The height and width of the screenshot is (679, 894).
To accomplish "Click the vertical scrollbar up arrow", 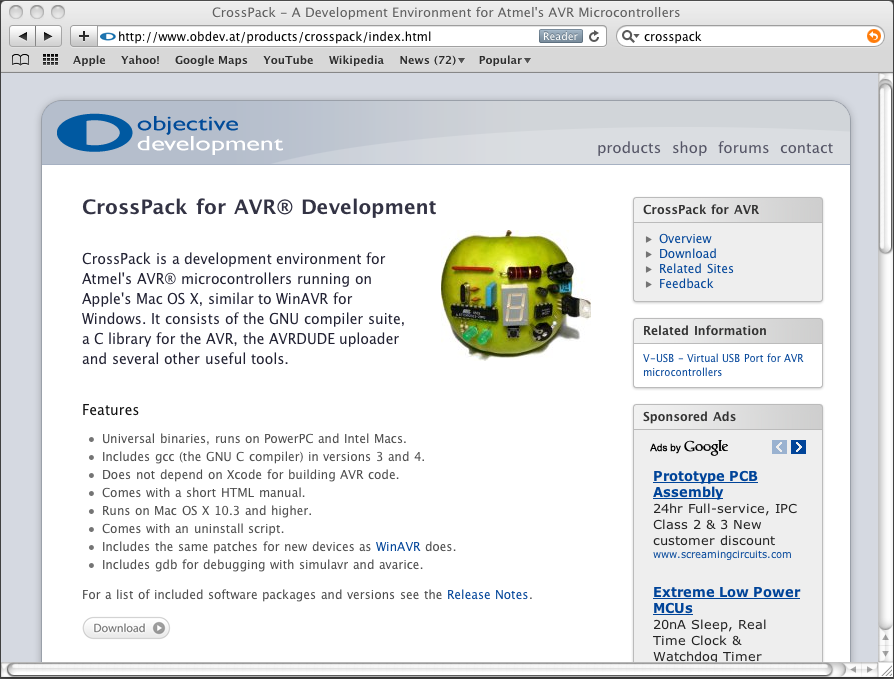I will [885, 638].
